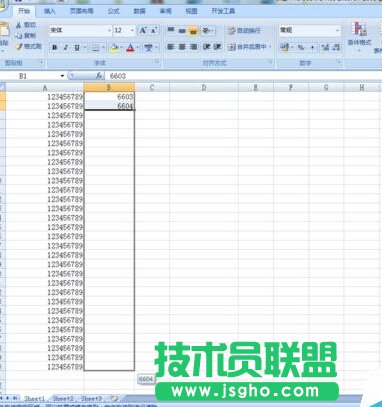Toggle Bottom Align for the cell

[193, 31]
